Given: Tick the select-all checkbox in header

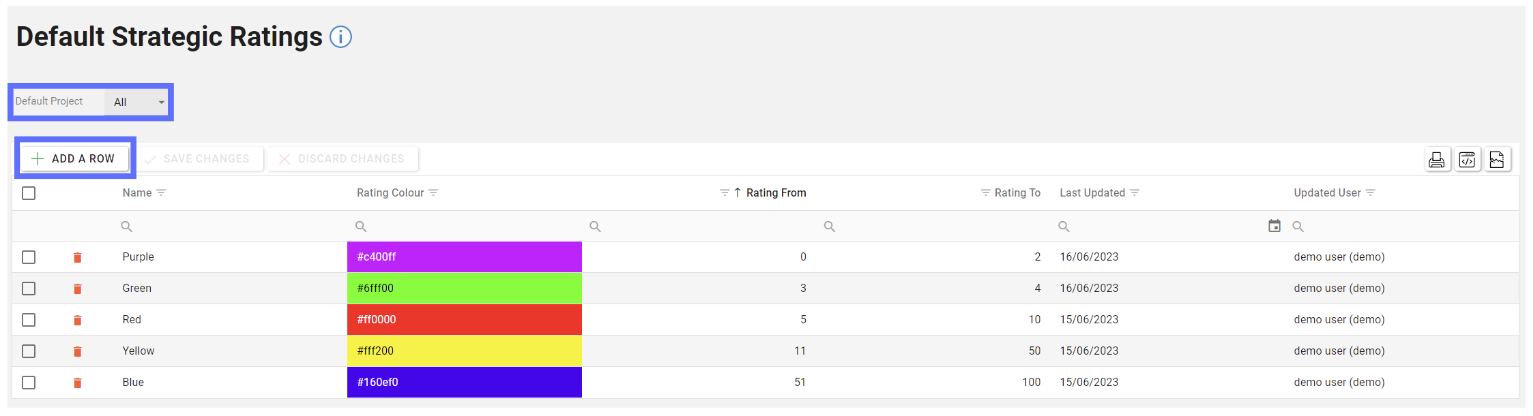Looking at the screenshot, I should pyautogui.click(x=29, y=193).
